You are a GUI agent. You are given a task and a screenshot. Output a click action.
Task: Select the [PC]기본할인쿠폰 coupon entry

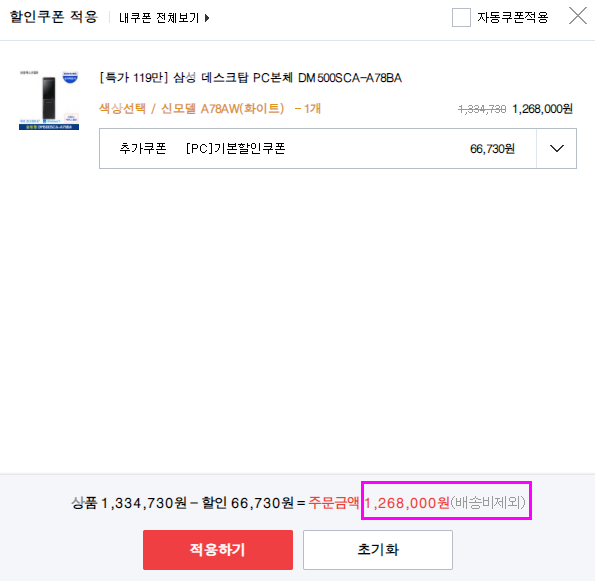pos(235,148)
